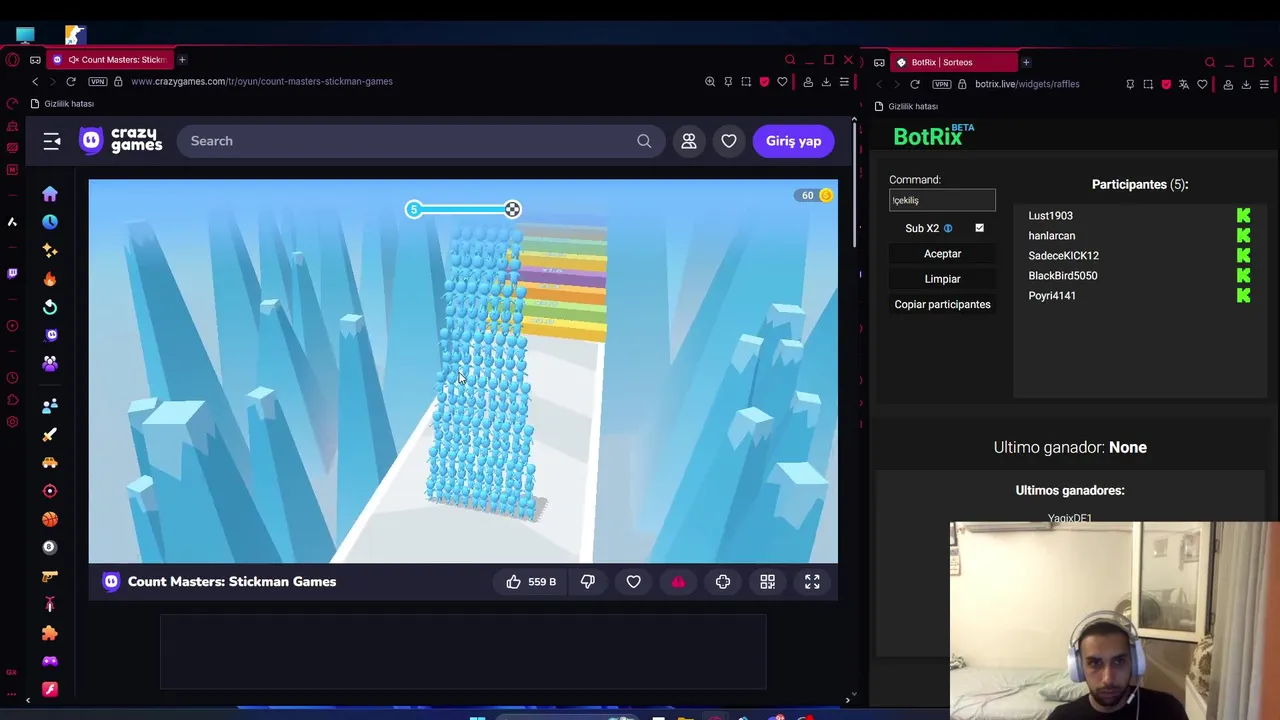
Task: Reload the CrazyGames page
Action: point(71,81)
